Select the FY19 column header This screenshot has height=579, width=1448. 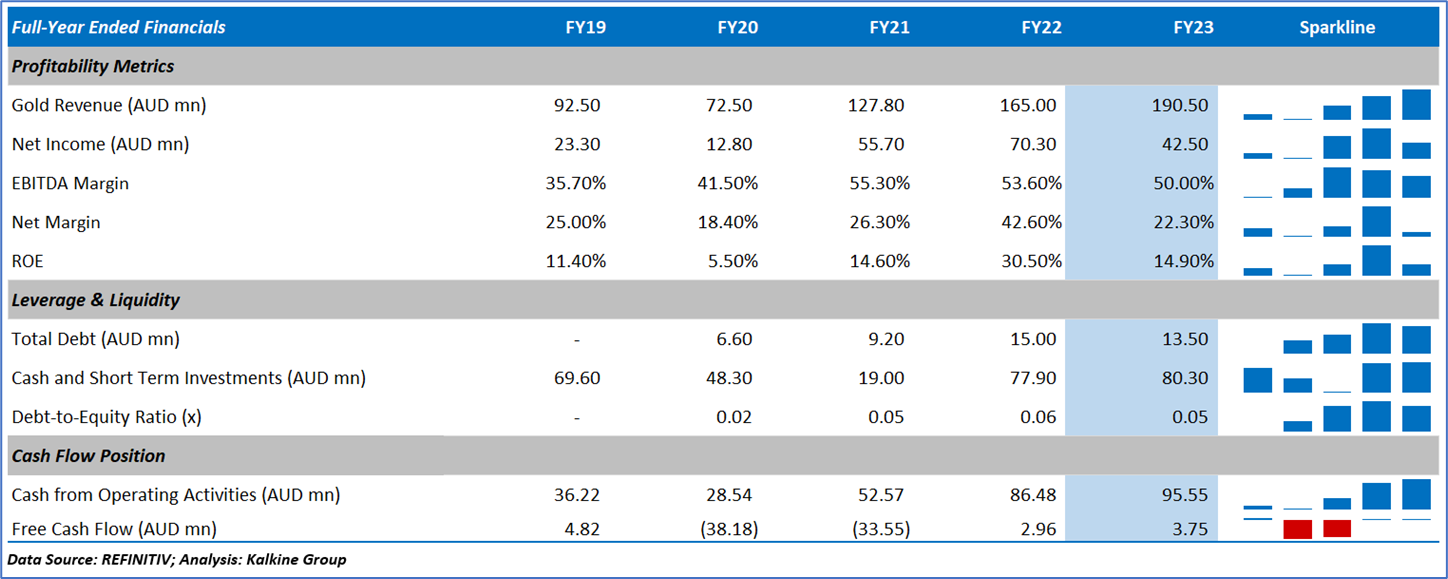pos(585,27)
